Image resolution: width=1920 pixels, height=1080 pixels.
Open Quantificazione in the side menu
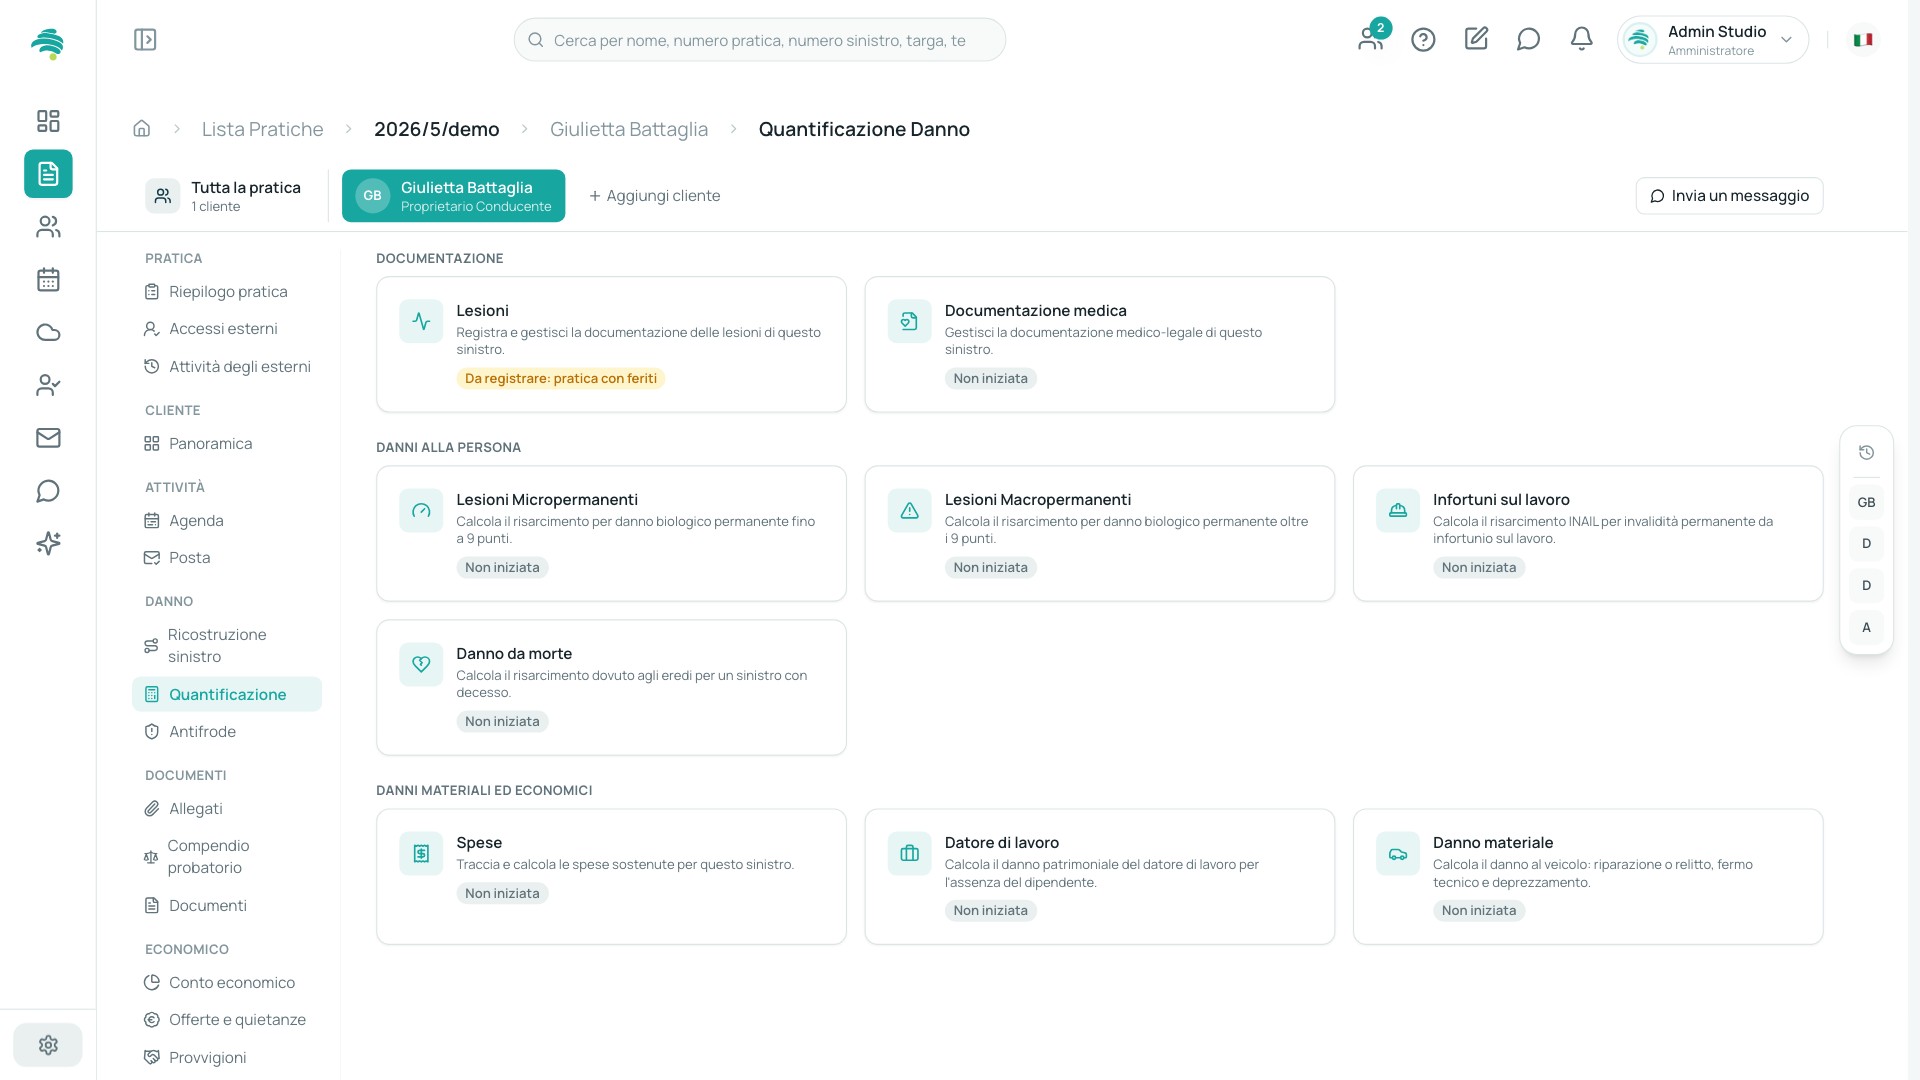pyautogui.click(x=227, y=694)
